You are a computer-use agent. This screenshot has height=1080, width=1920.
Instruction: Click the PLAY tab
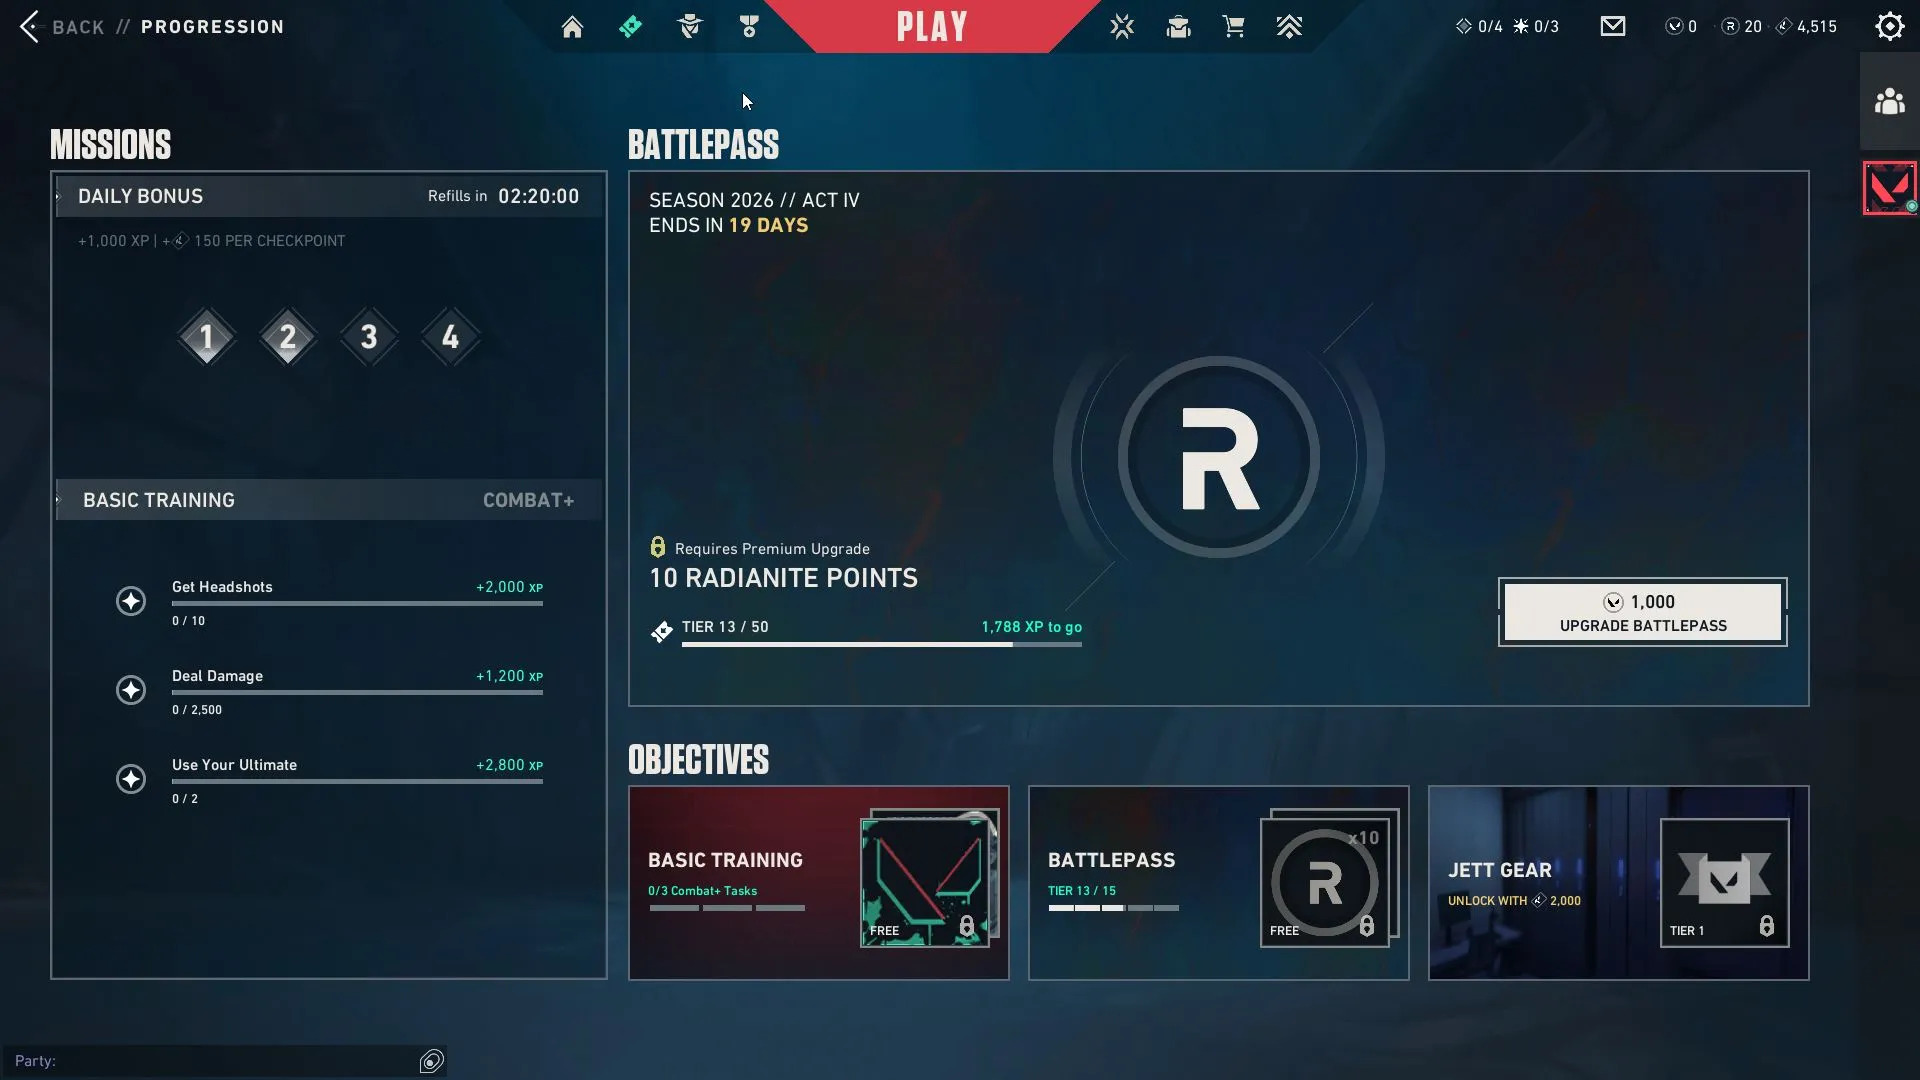(932, 27)
